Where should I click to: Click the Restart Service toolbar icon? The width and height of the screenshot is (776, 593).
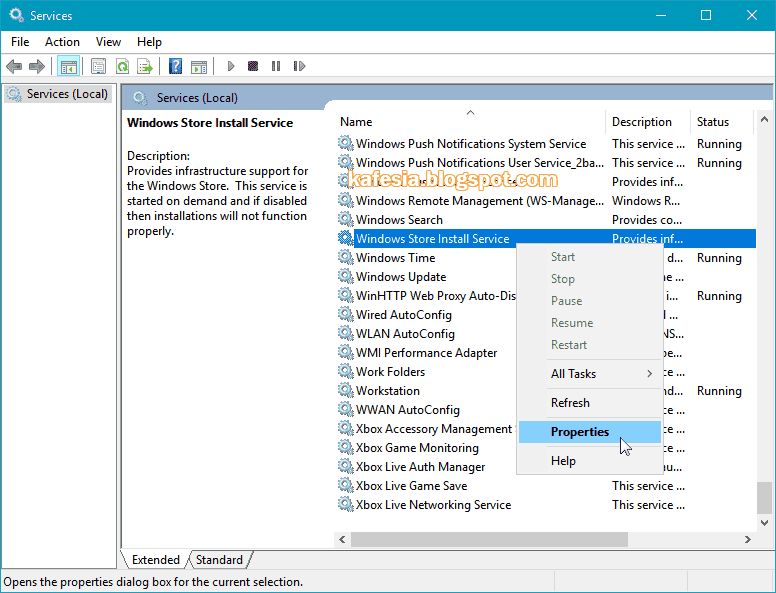point(299,66)
